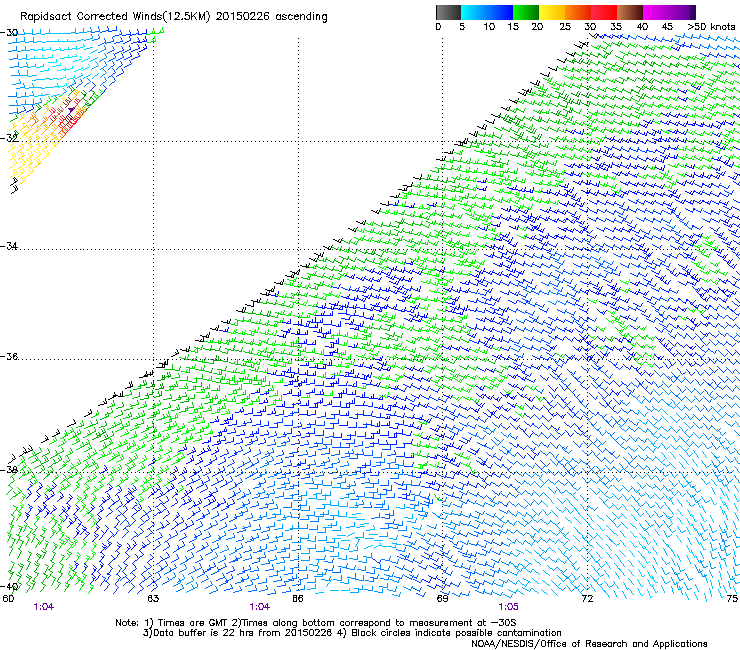Image resolution: width=740 pixels, height=650 pixels.
Task: Click the -36 latitude axis label
Action: tap(9, 356)
